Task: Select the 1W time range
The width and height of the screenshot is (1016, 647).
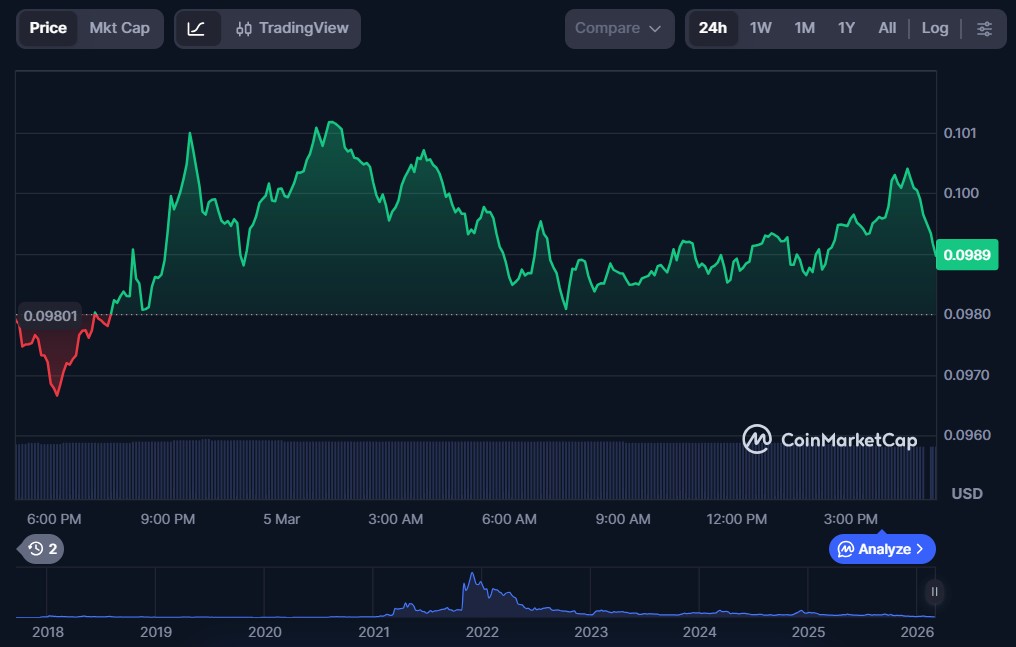Action: coord(760,29)
